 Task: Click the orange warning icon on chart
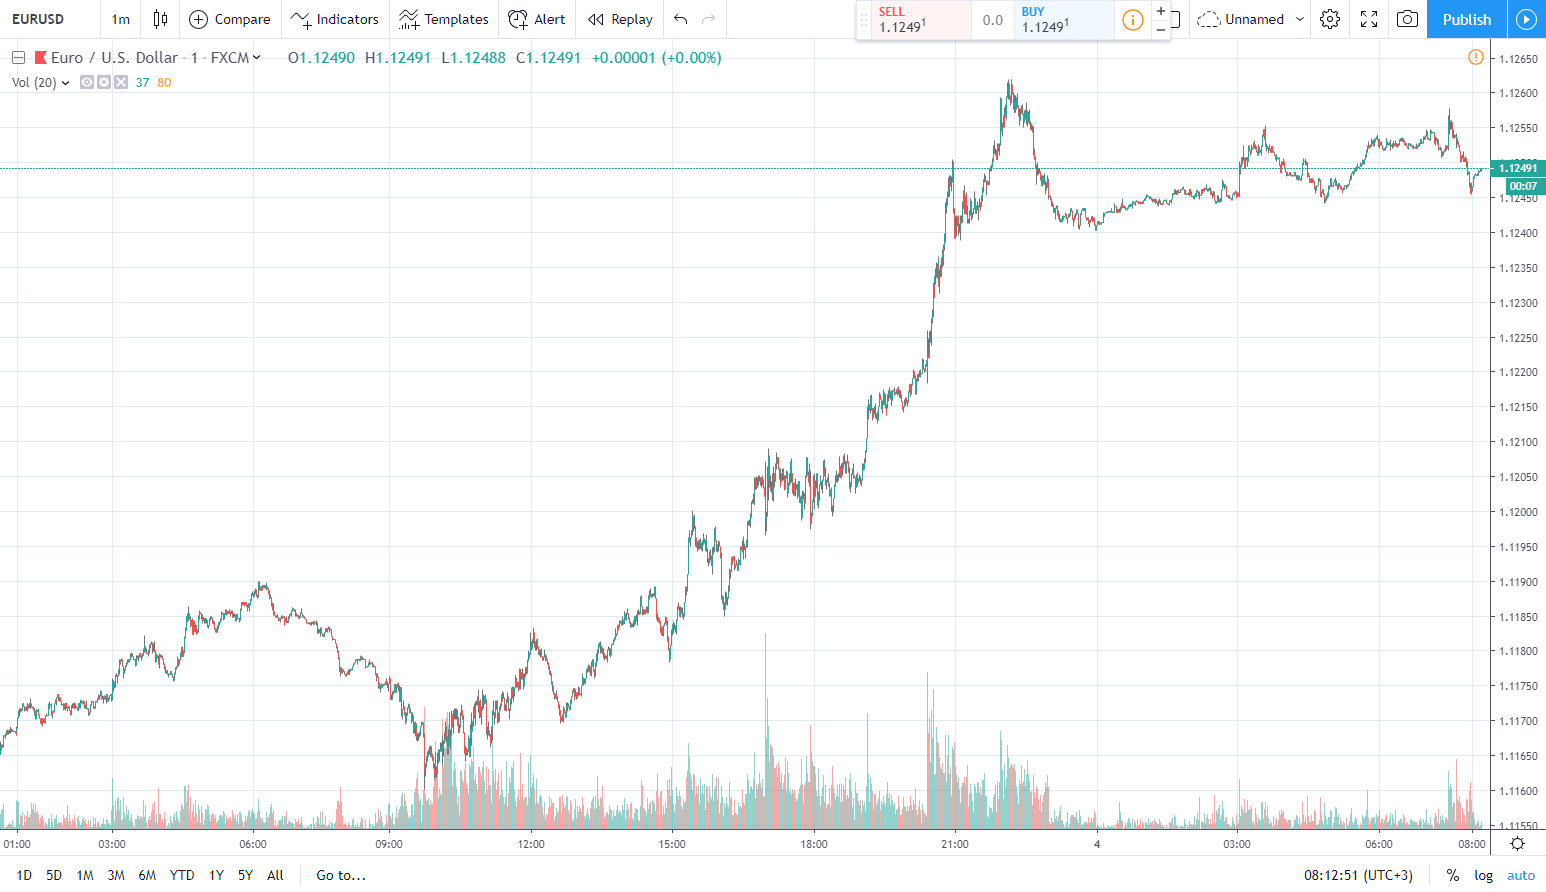click(1475, 57)
